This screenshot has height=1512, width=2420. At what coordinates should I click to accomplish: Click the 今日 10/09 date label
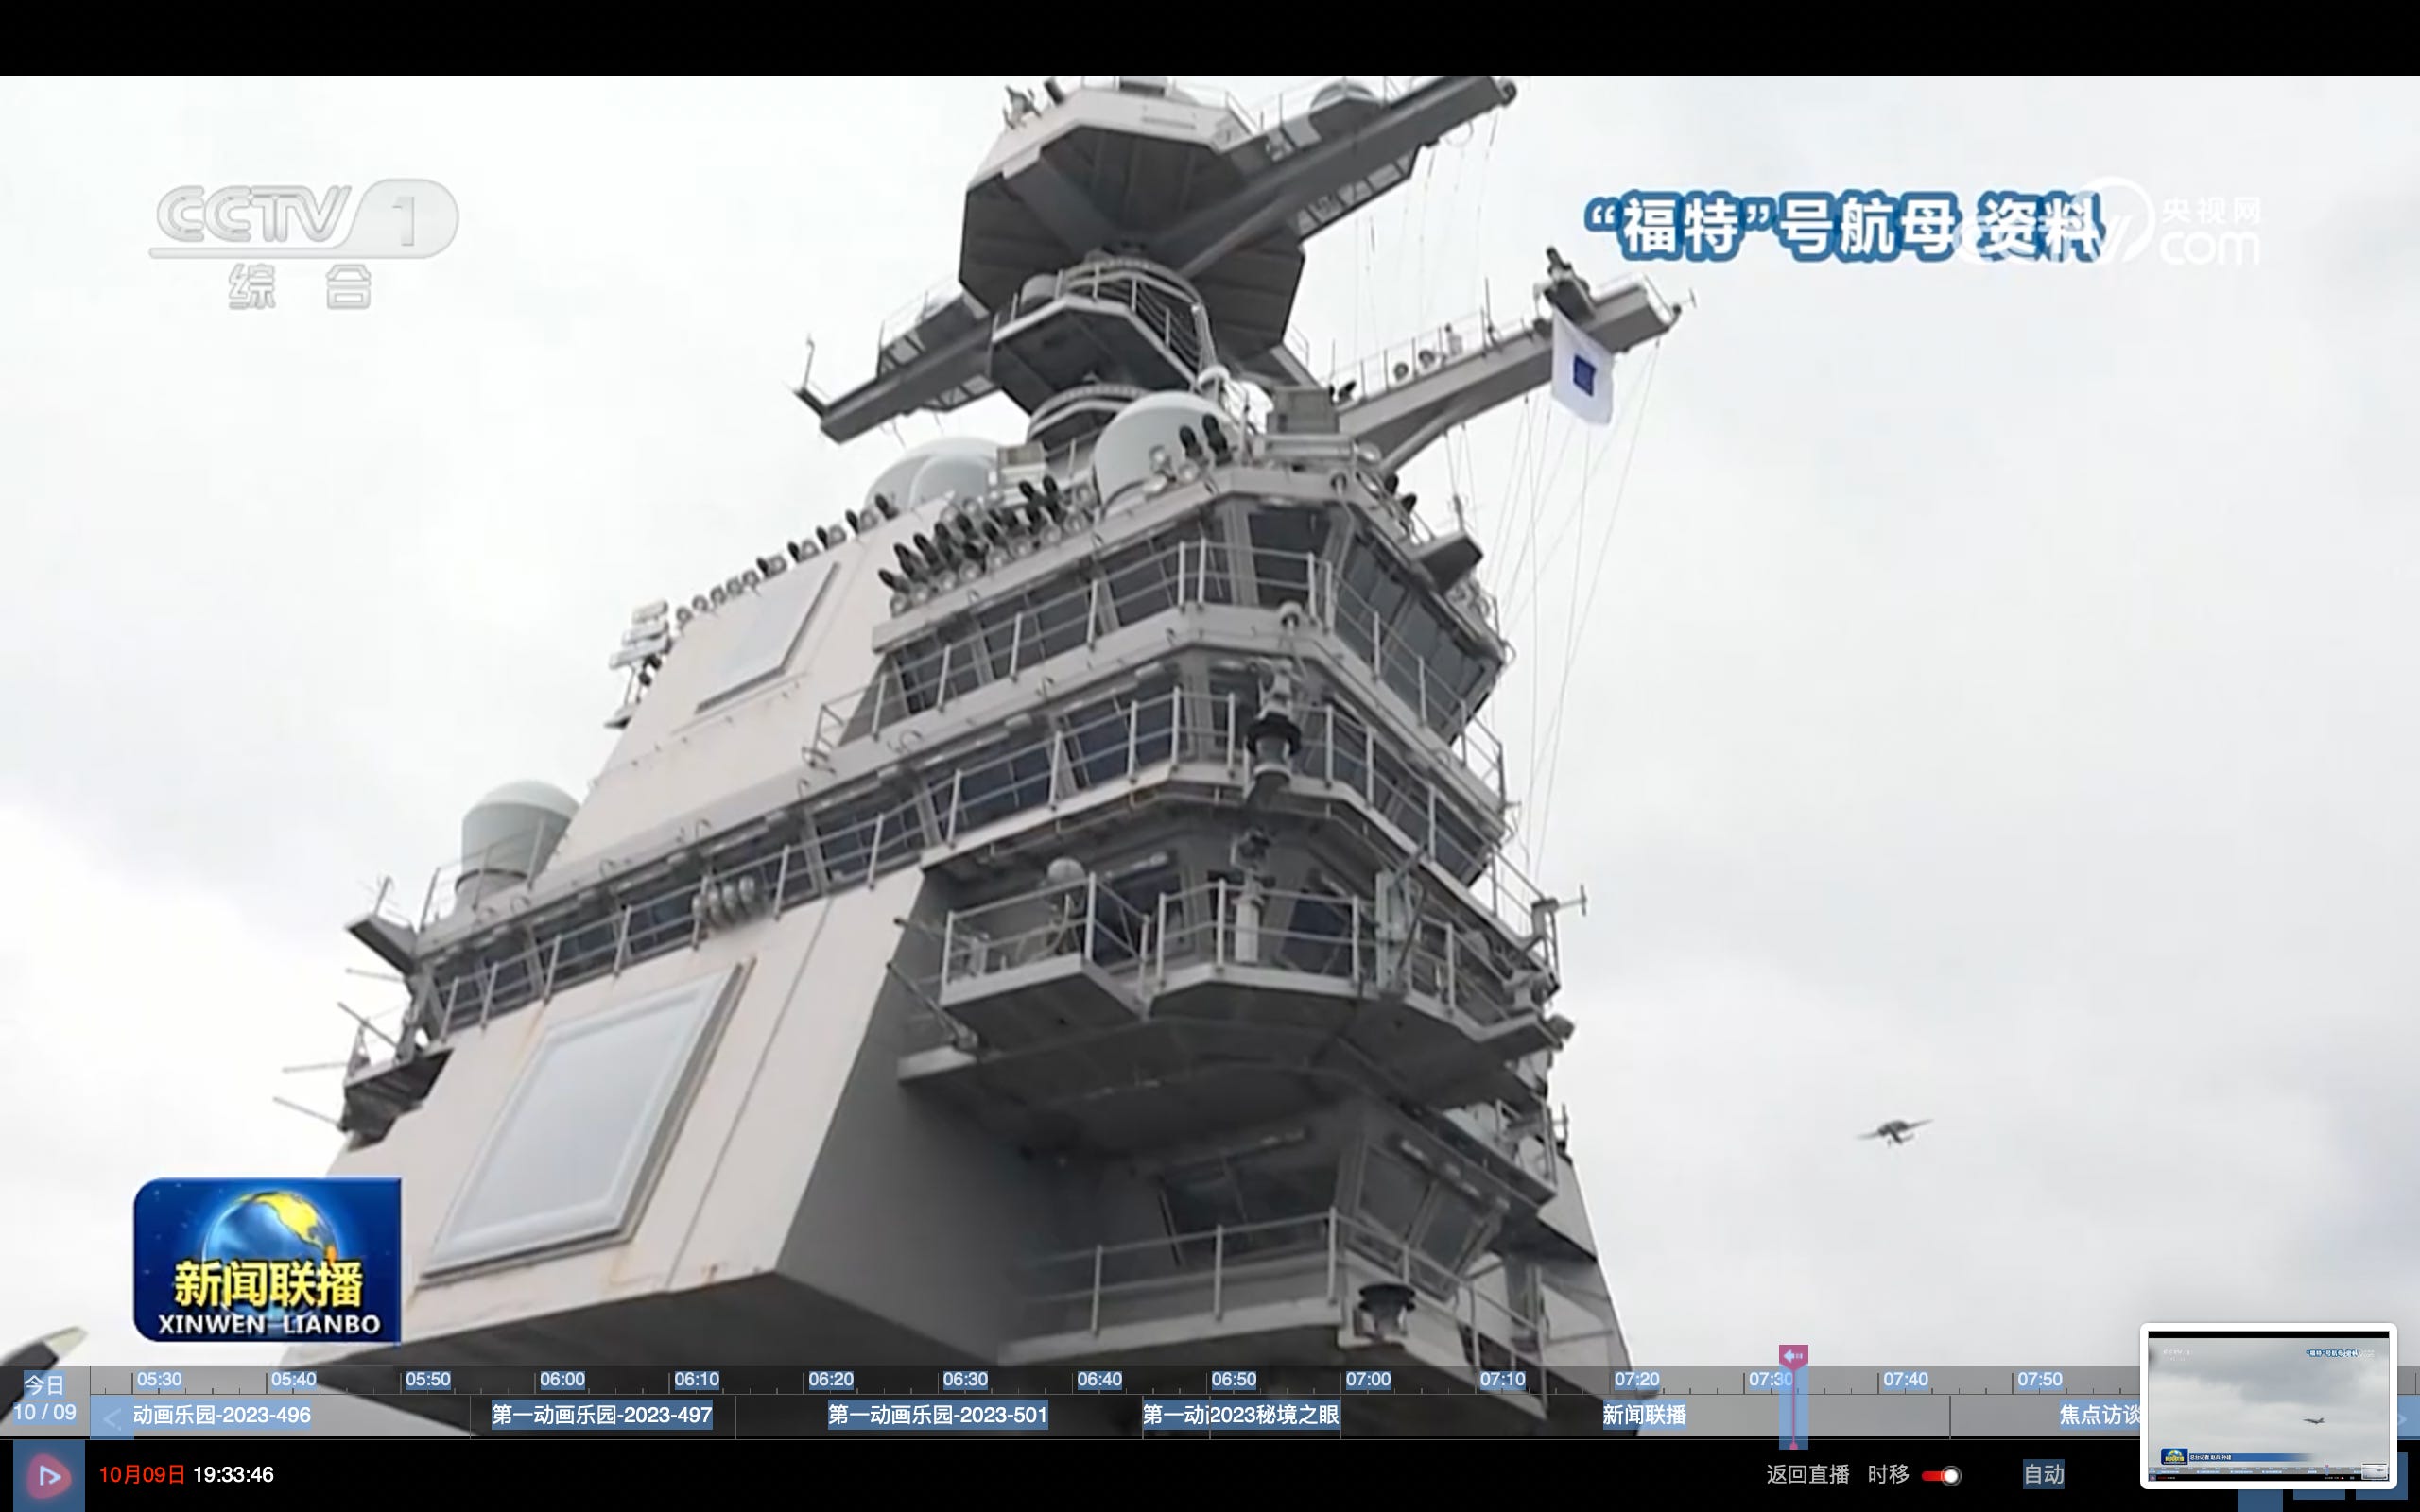pyautogui.click(x=44, y=1399)
